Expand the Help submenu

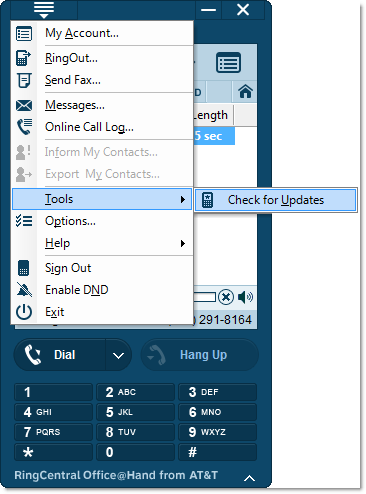coord(102,243)
